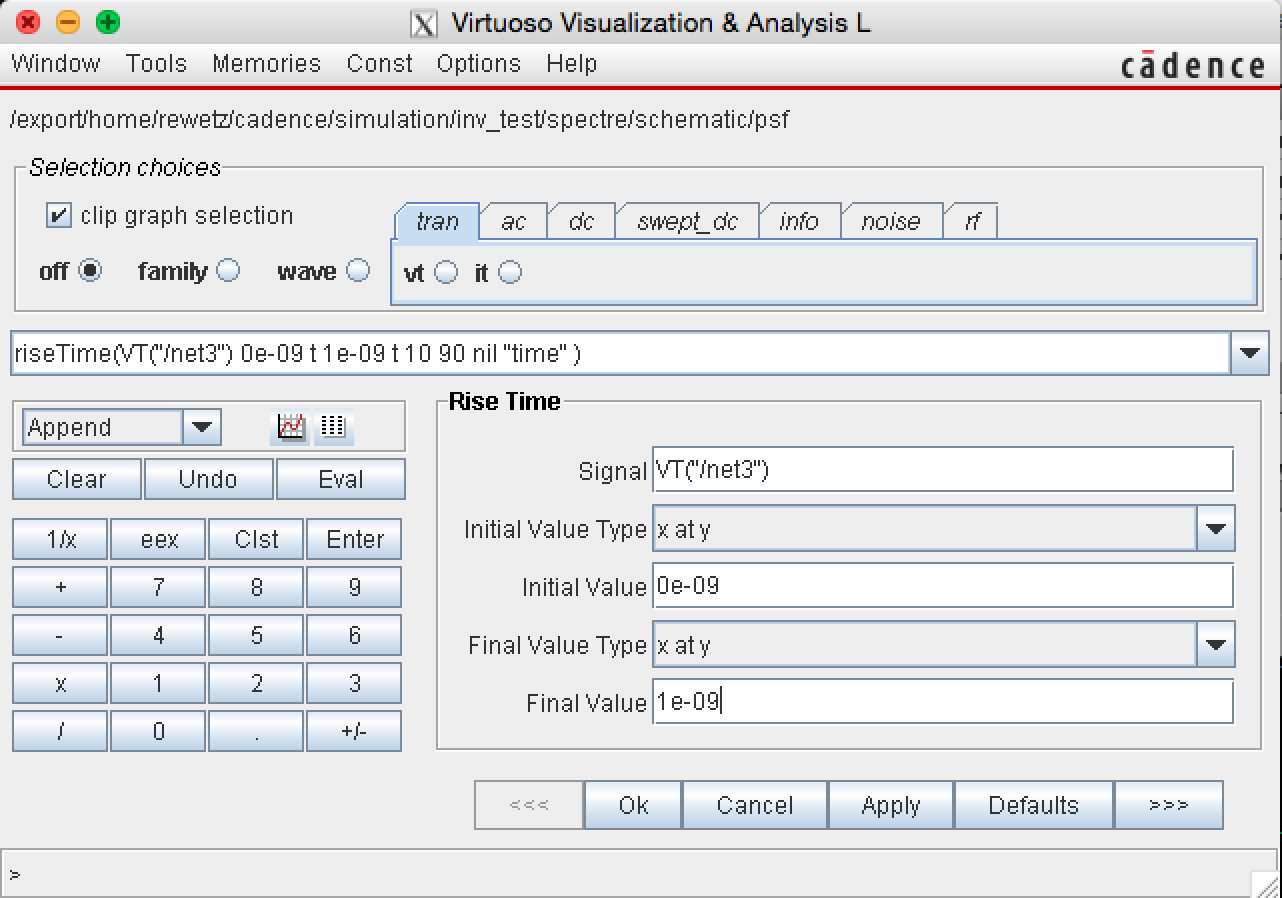Click the Apply button
1282x898 pixels.
coord(890,805)
